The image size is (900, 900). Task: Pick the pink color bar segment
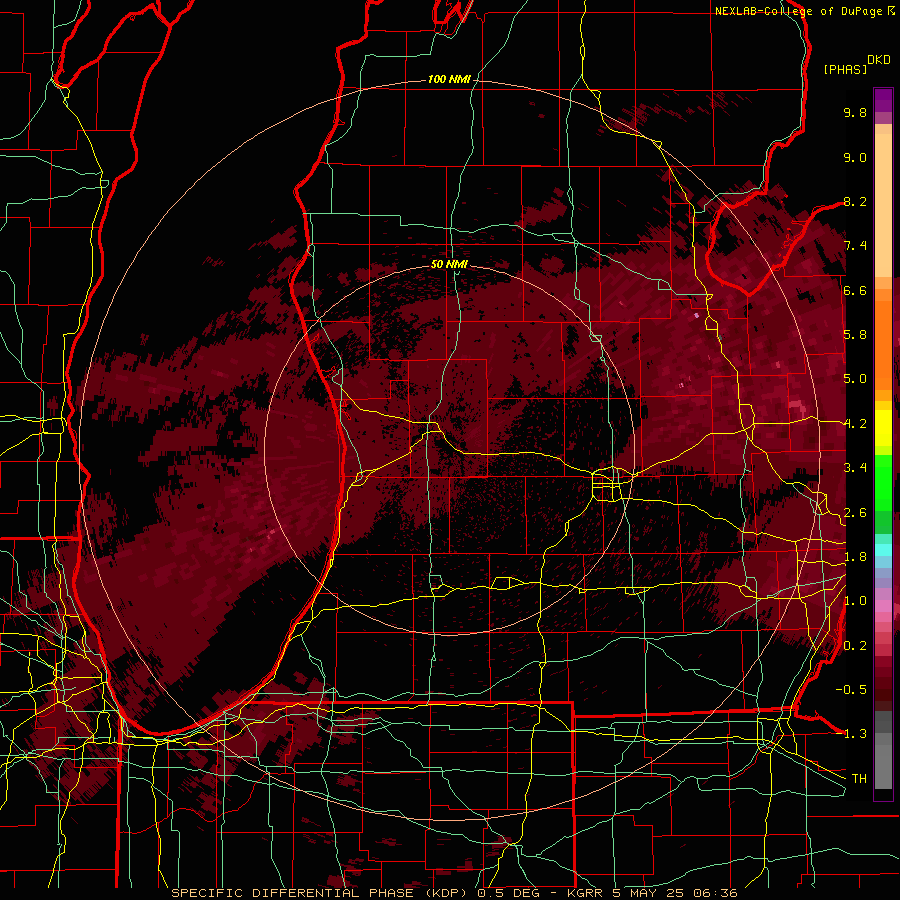(883, 607)
